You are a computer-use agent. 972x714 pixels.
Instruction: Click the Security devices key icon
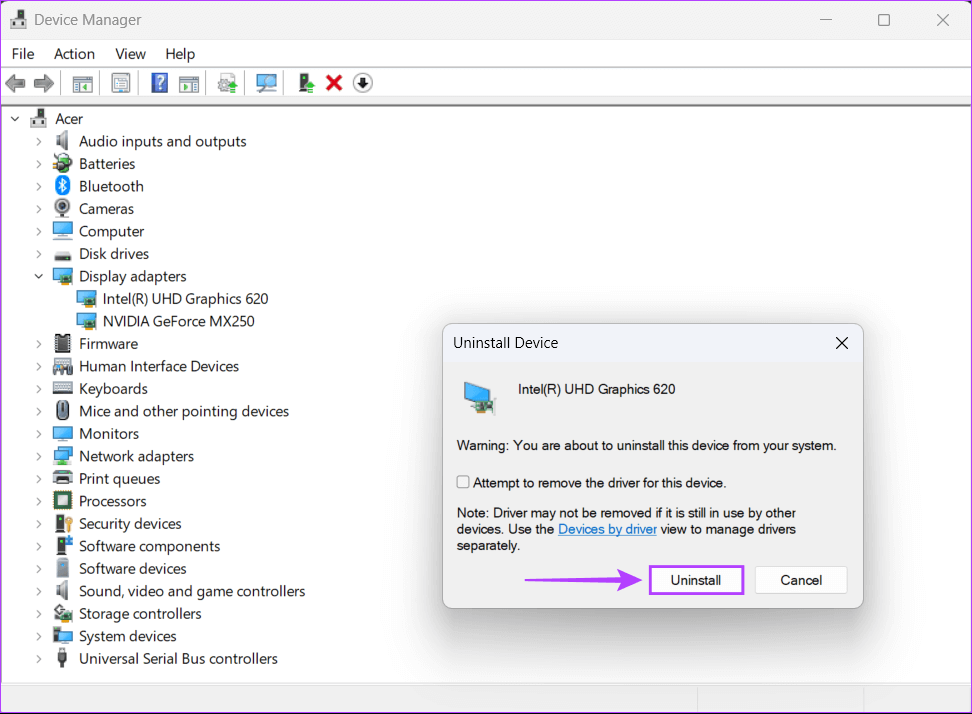[63, 523]
